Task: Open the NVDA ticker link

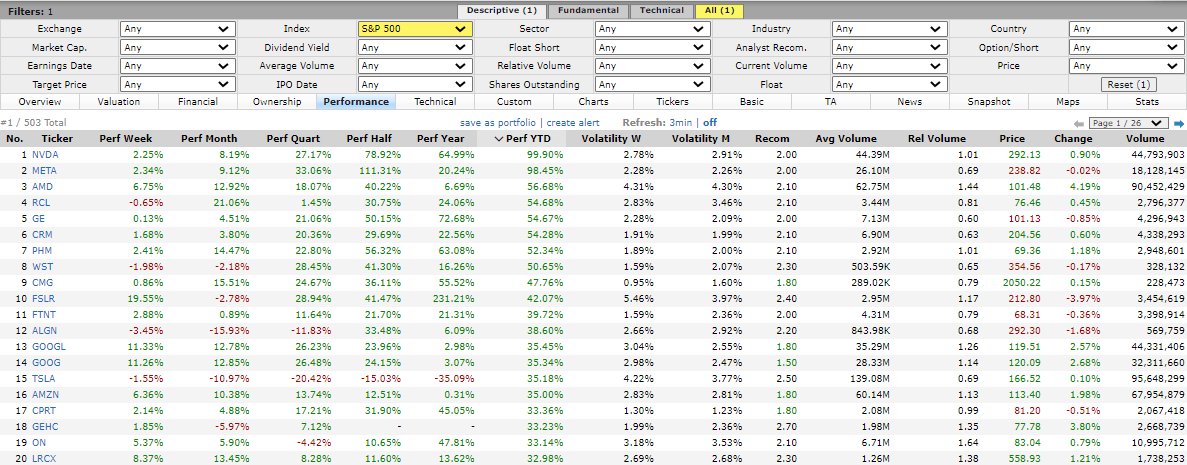Action: click(45, 154)
